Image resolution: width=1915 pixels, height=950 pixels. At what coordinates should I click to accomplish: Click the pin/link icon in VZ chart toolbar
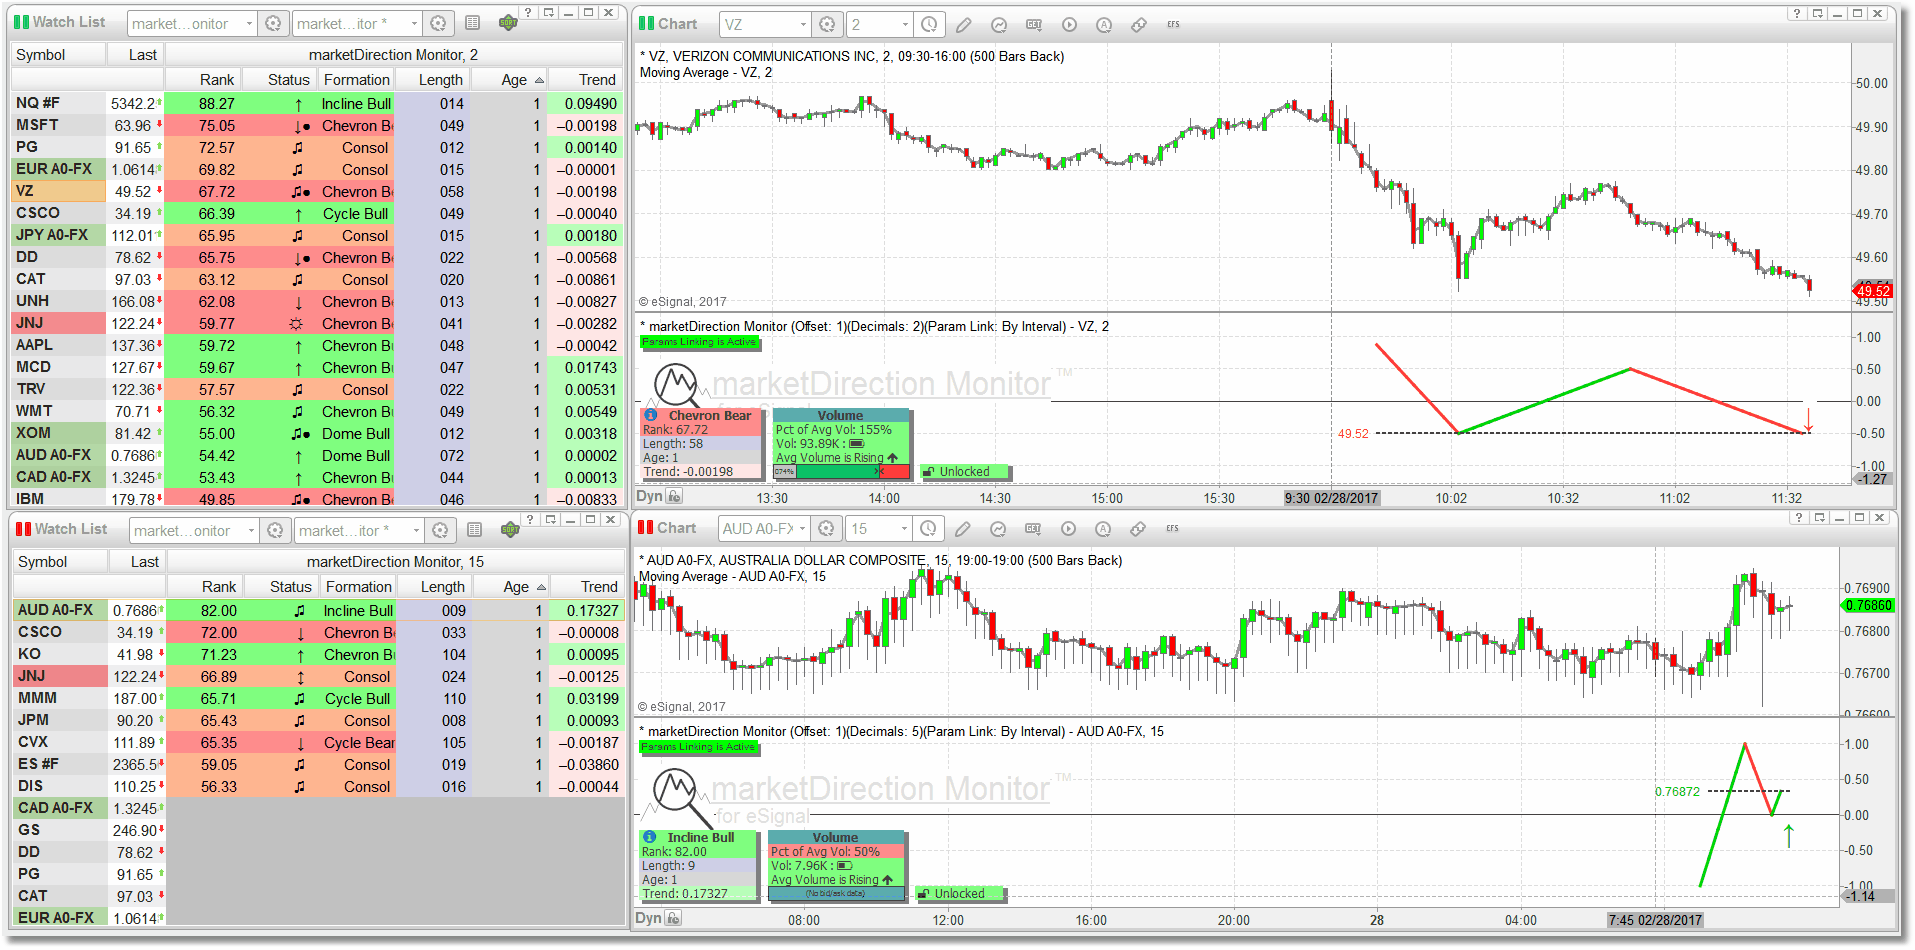(x=1139, y=24)
